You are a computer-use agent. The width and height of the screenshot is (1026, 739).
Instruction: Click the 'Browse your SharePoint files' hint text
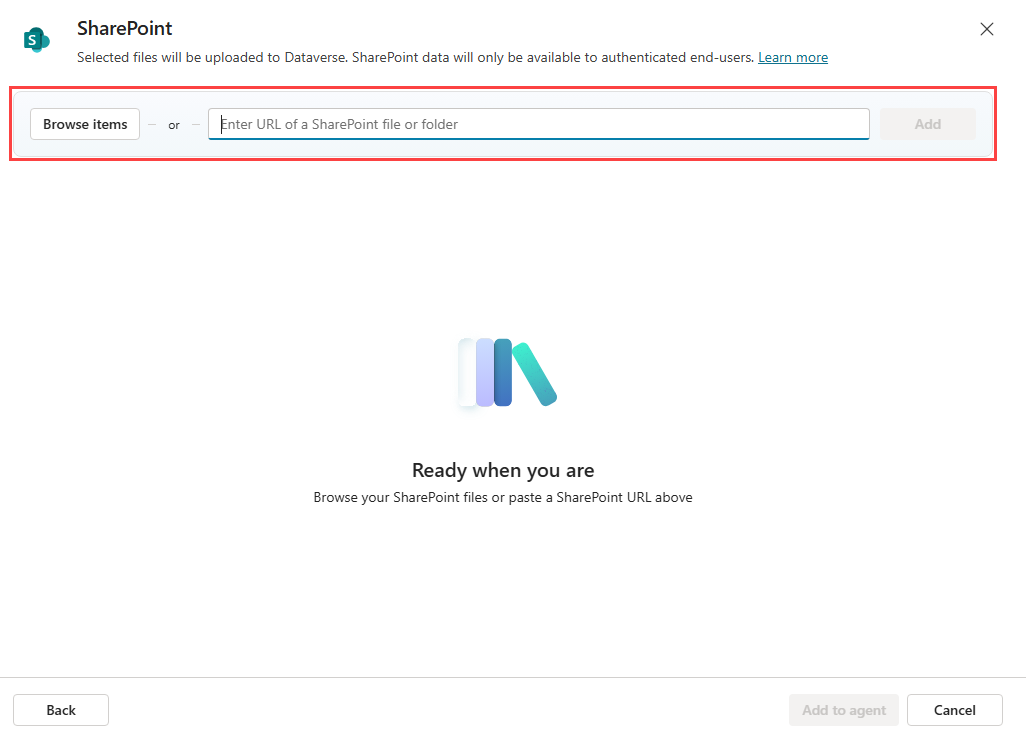click(x=502, y=497)
